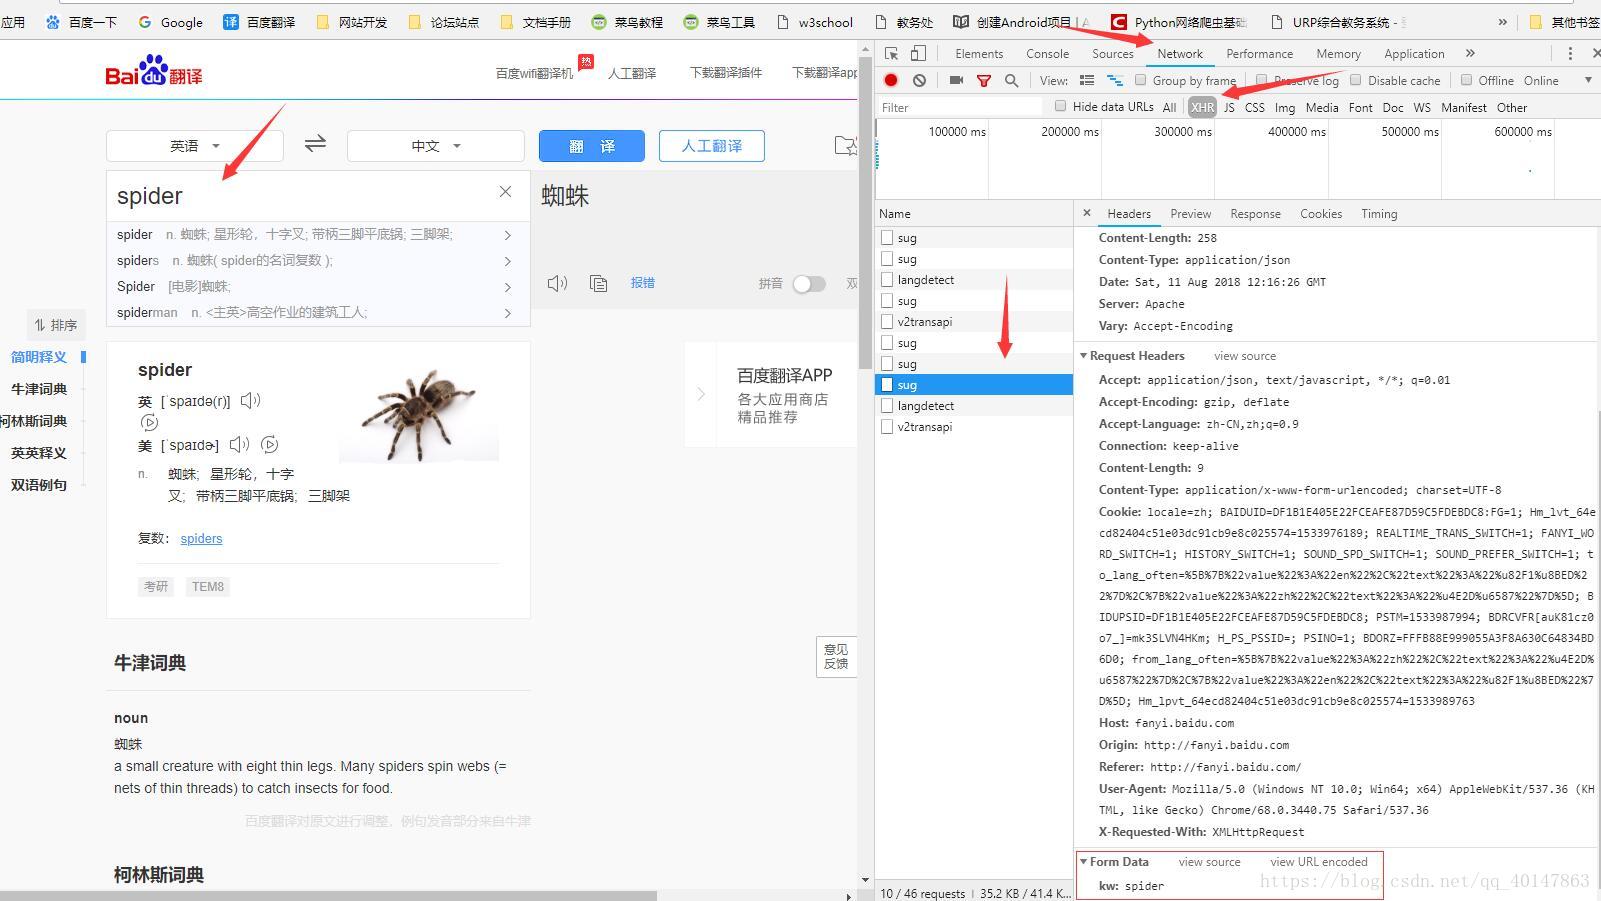Click the horizontal scrollbar at page bottom
Viewport: 1601px width, 901px height.
click(330, 896)
